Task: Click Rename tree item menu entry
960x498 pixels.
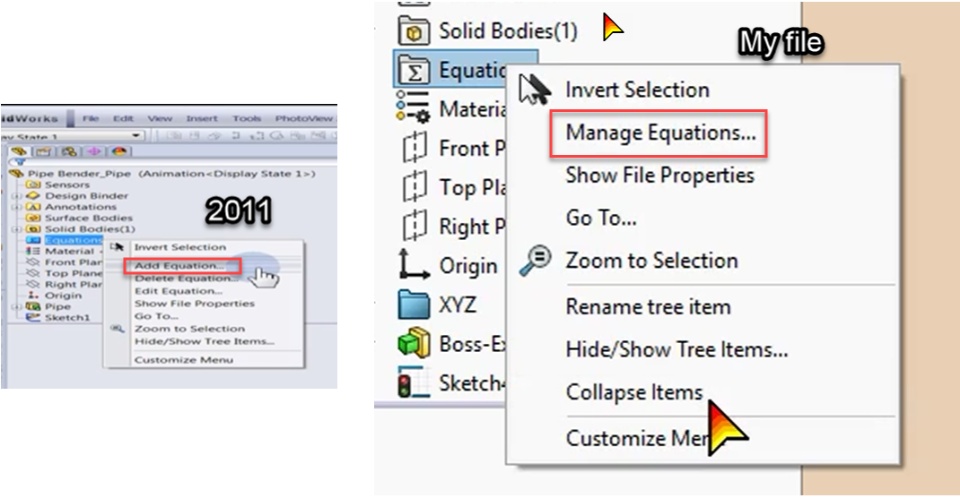Action: (x=648, y=306)
